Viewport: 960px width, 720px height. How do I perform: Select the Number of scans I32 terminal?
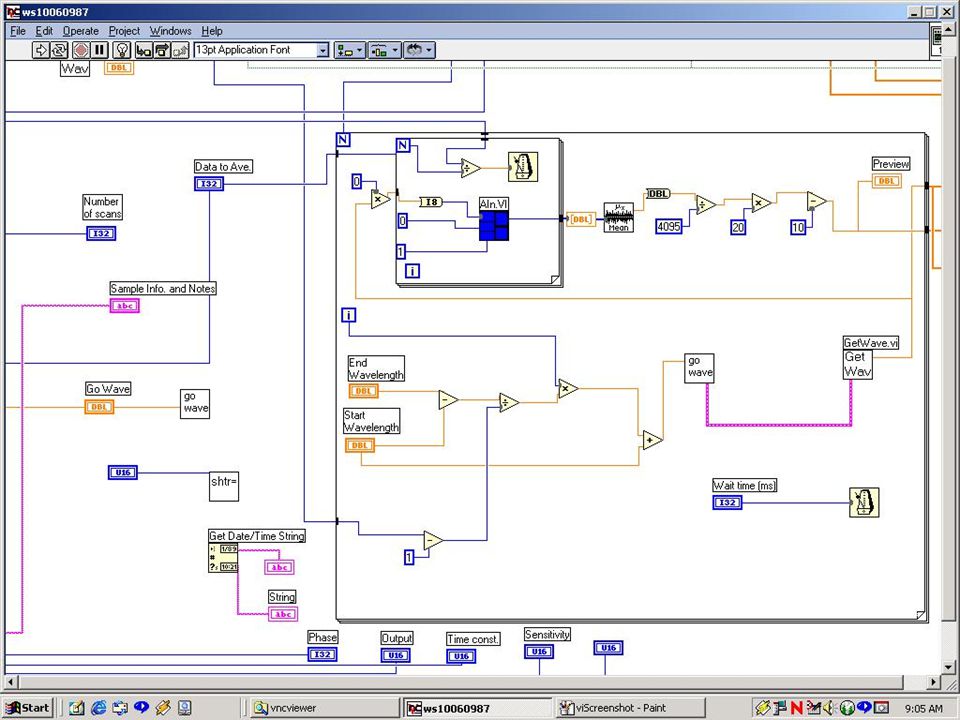[x=101, y=233]
